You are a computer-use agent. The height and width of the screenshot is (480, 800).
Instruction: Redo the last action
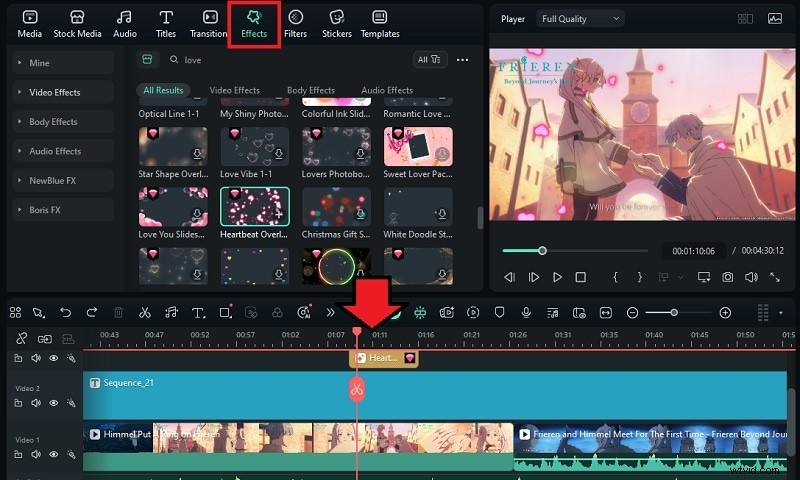92,312
